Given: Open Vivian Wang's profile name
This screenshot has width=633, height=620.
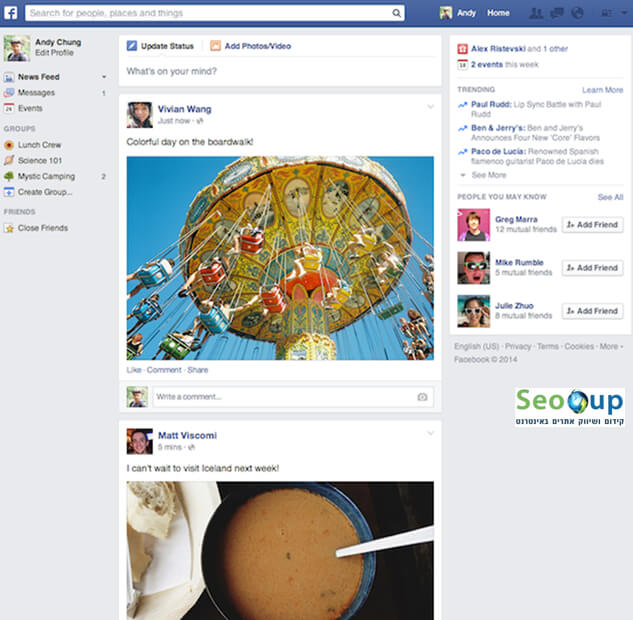Looking at the screenshot, I should 184,109.
